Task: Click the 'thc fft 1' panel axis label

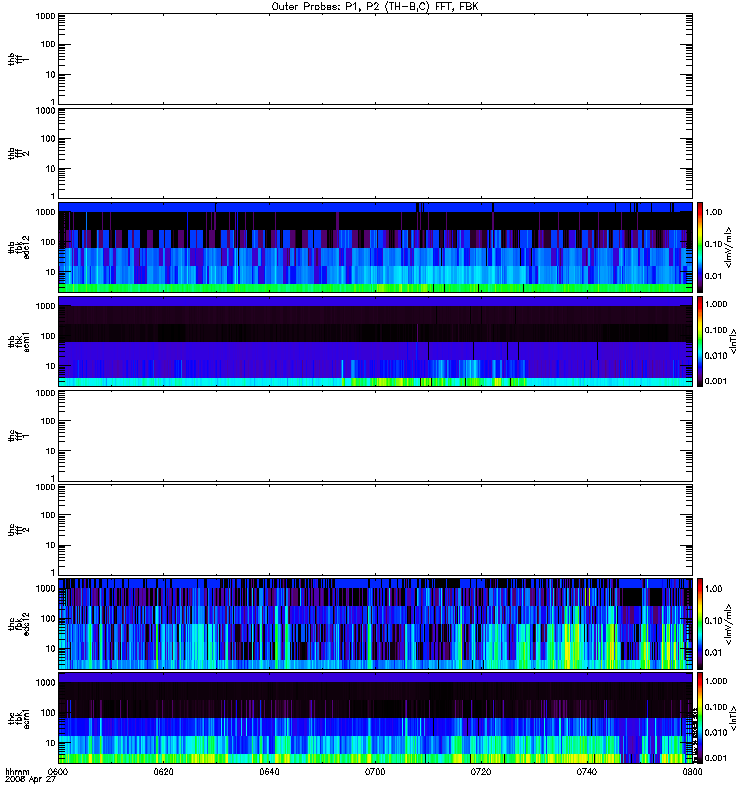Action: [x=18, y=436]
